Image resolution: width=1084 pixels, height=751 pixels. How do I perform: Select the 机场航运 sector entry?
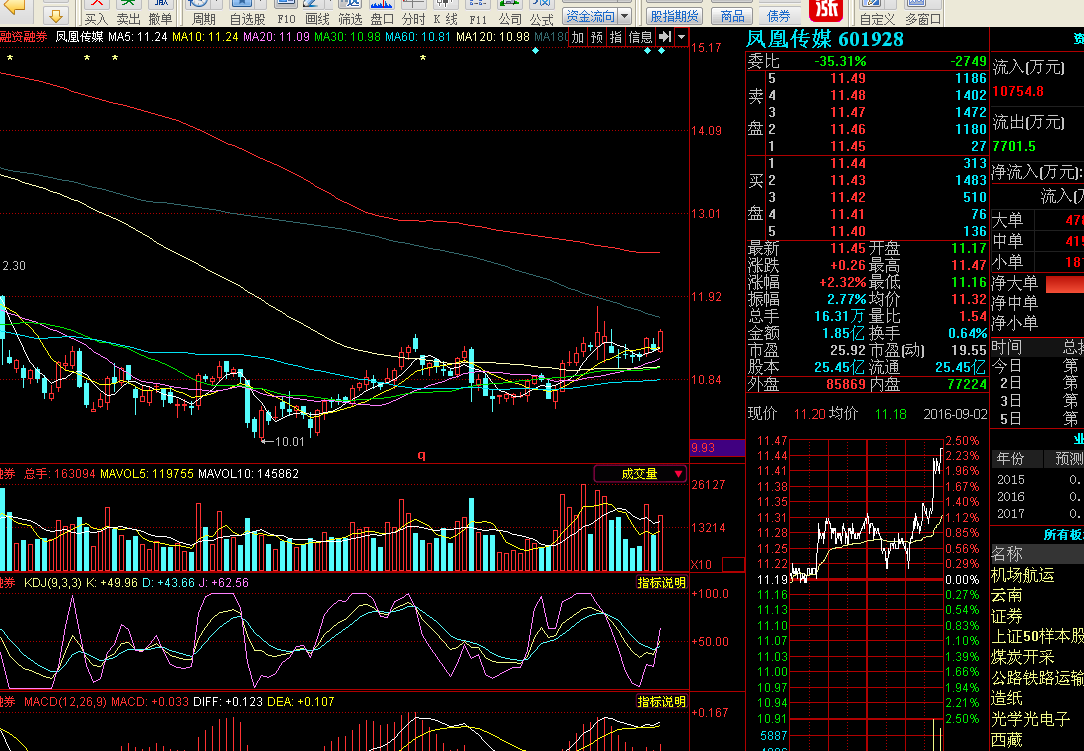(x=1022, y=575)
